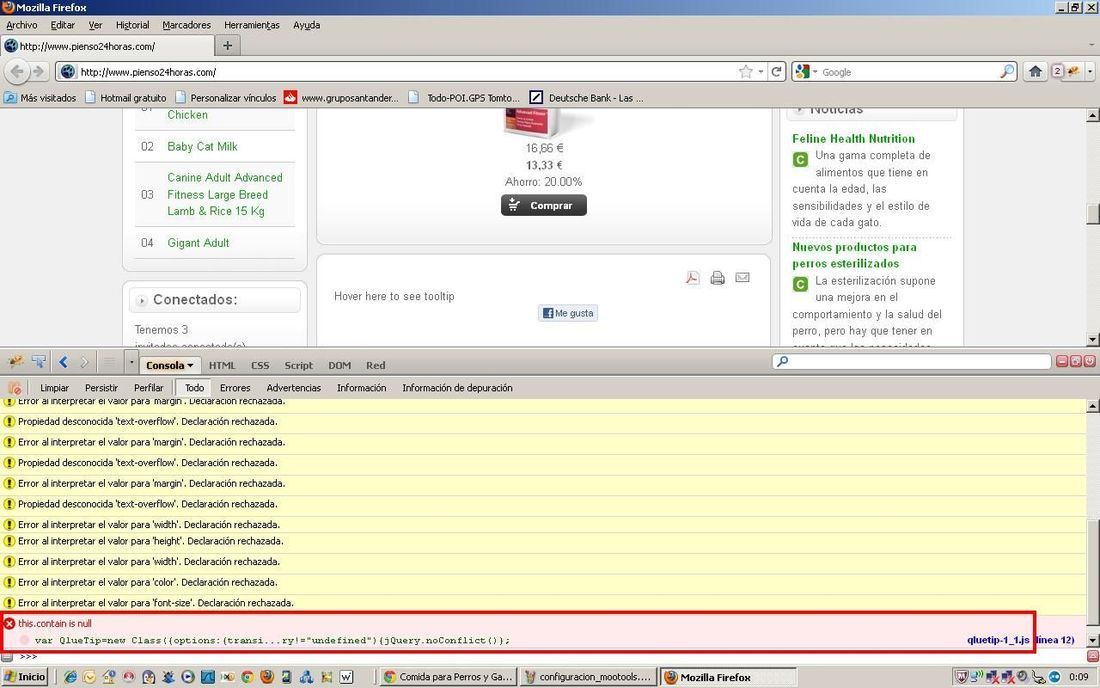1100x688 pixels.
Task: Open the Hotmail gratuito bookmark
Action: tap(126, 98)
